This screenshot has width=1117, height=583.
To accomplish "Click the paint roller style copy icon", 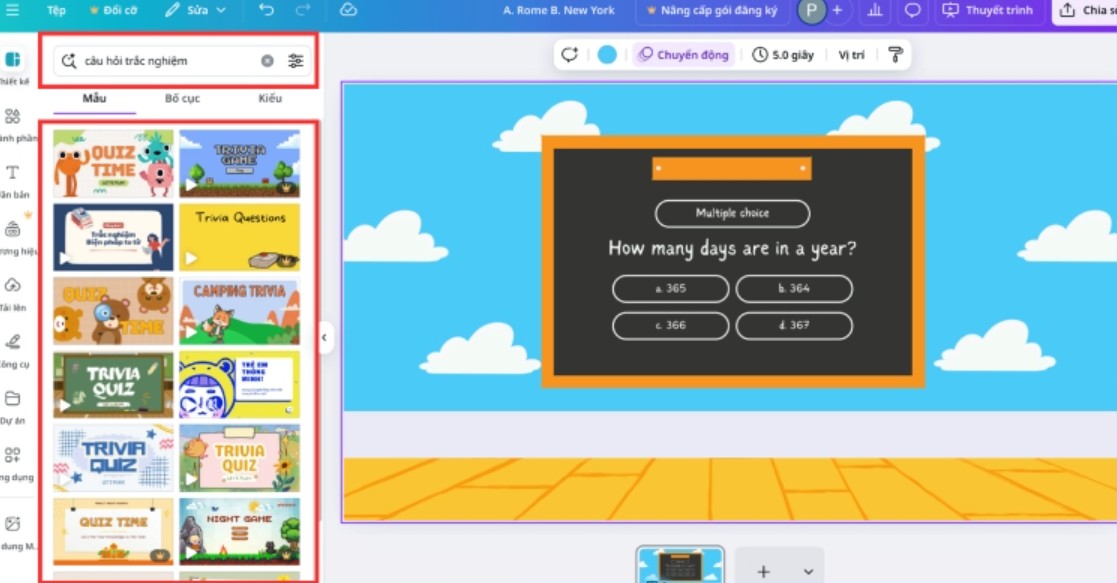I will 895,55.
